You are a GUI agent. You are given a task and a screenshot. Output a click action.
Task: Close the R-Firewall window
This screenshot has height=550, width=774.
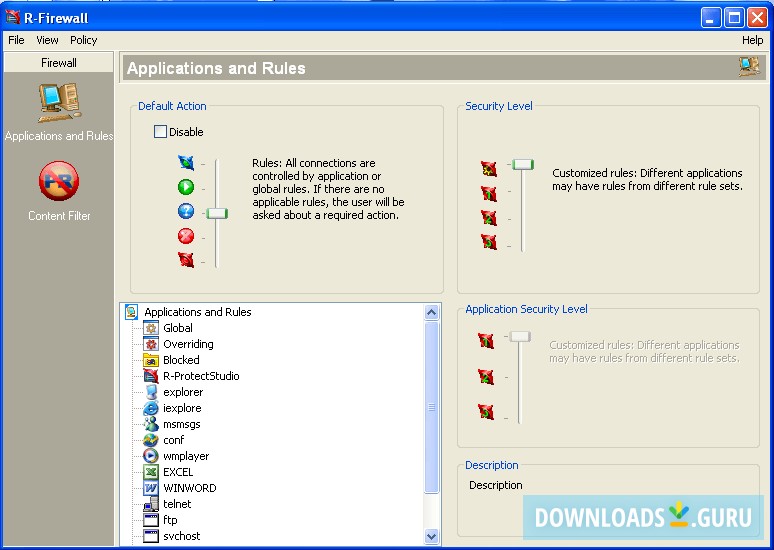tap(757, 18)
